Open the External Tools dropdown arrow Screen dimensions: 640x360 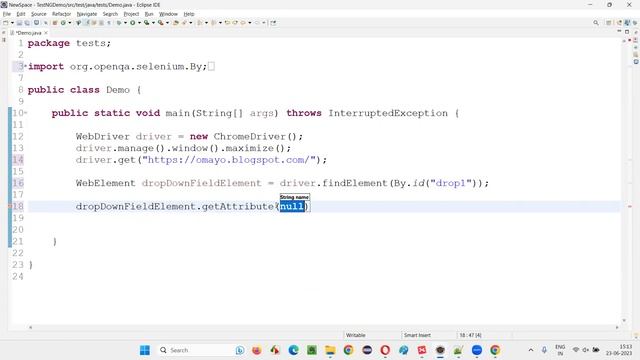[167, 23]
